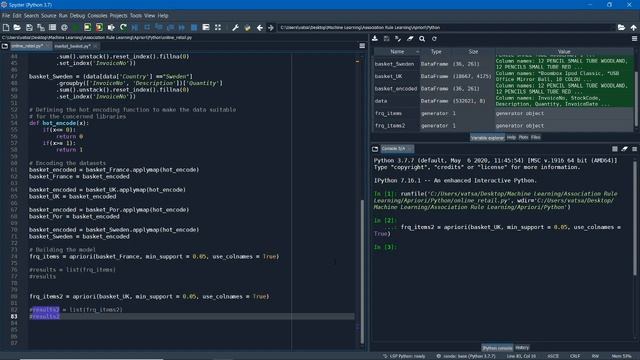Sort variables by the Name column

tap(397, 52)
